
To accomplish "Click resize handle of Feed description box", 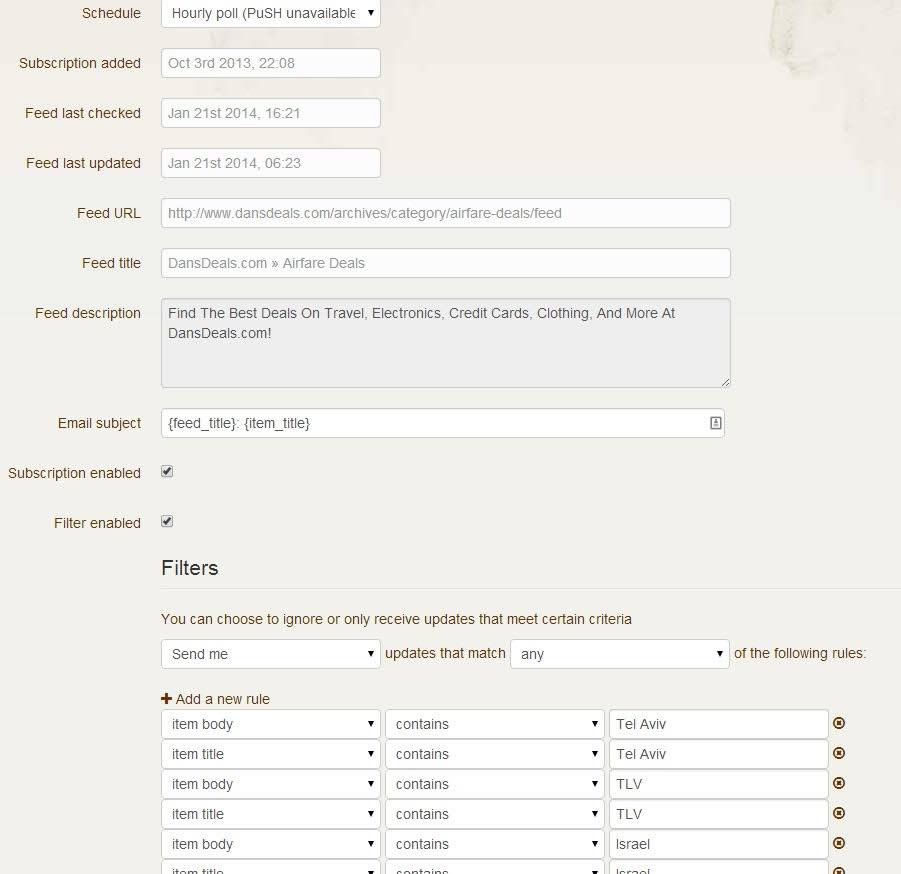I will [725, 383].
